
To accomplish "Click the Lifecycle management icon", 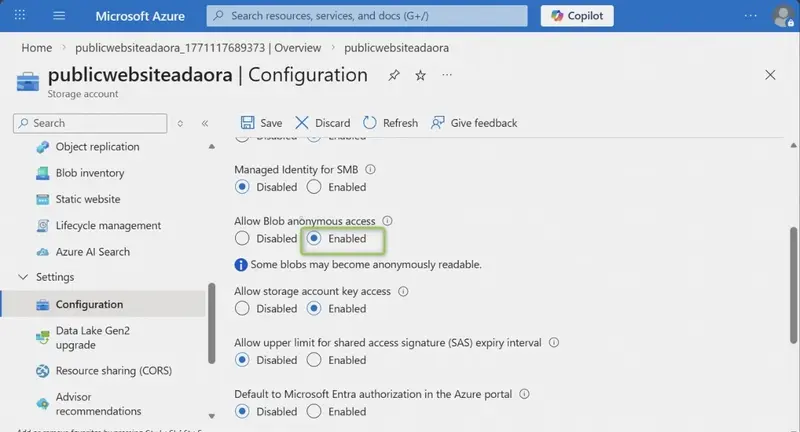I will pyautogui.click(x=43, y=225).
